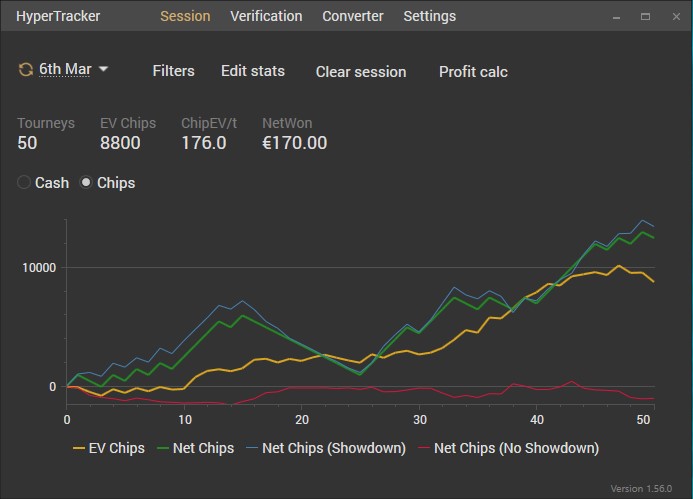This screenshot has height=499, width=693.
Task: Open the Filters panel
Action: tap(173, 71)
